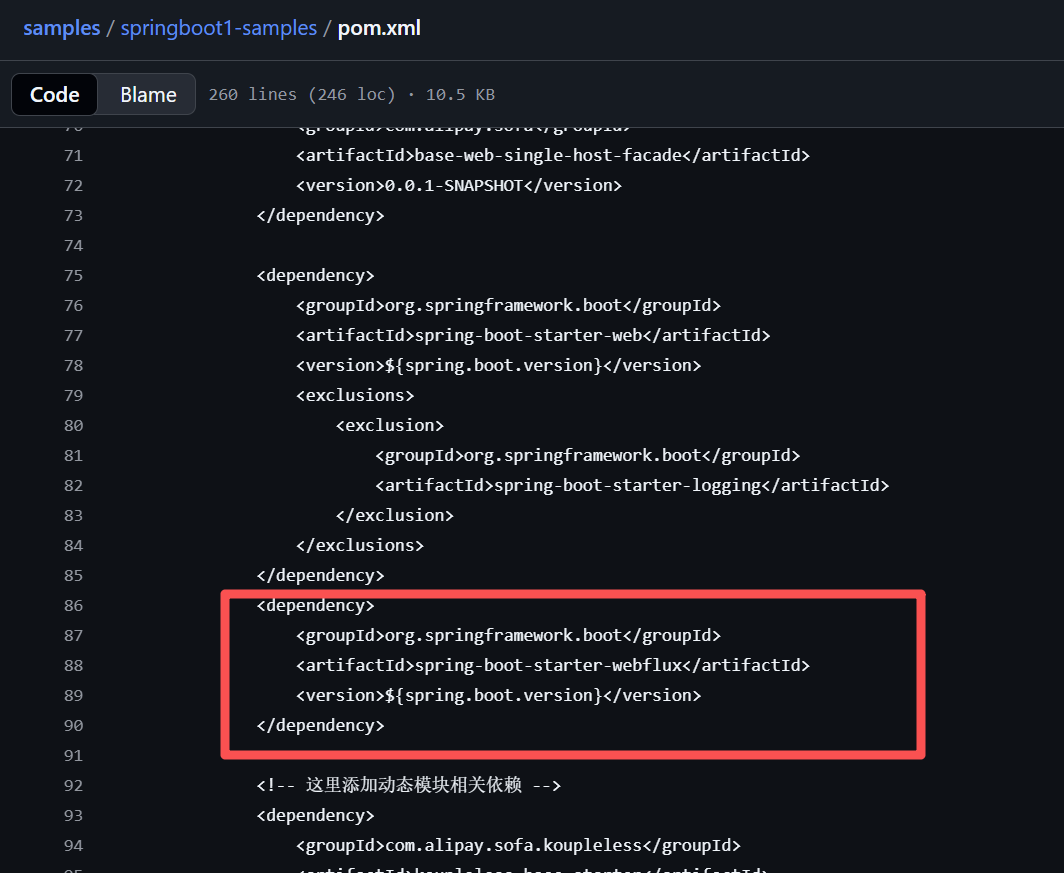Viewport: 1064px width, 873px height.
Task: Click line number 71
Action: (73, 155)
